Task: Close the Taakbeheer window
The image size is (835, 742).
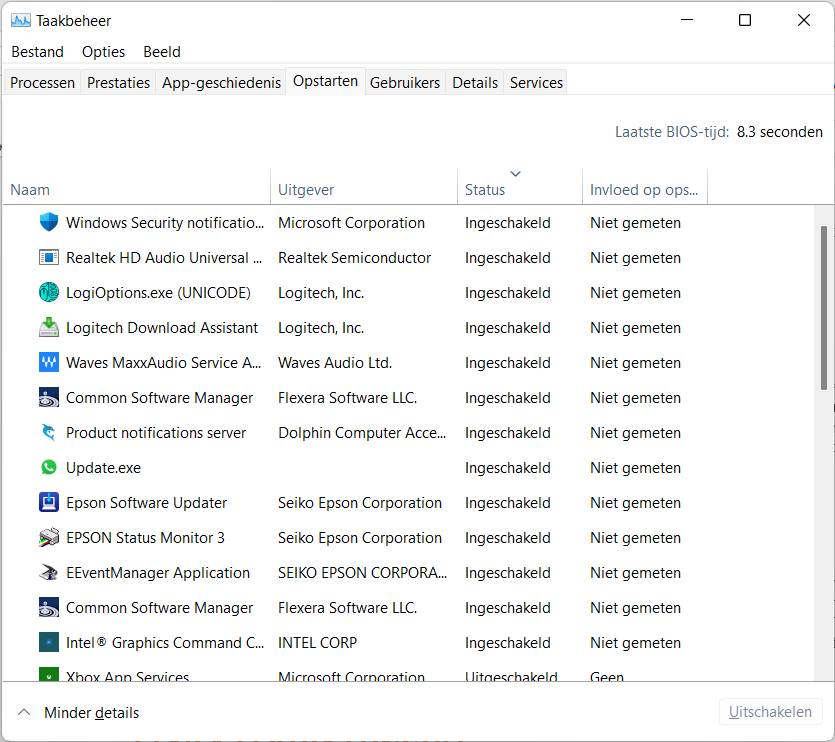Action: [x=804, y=20]
